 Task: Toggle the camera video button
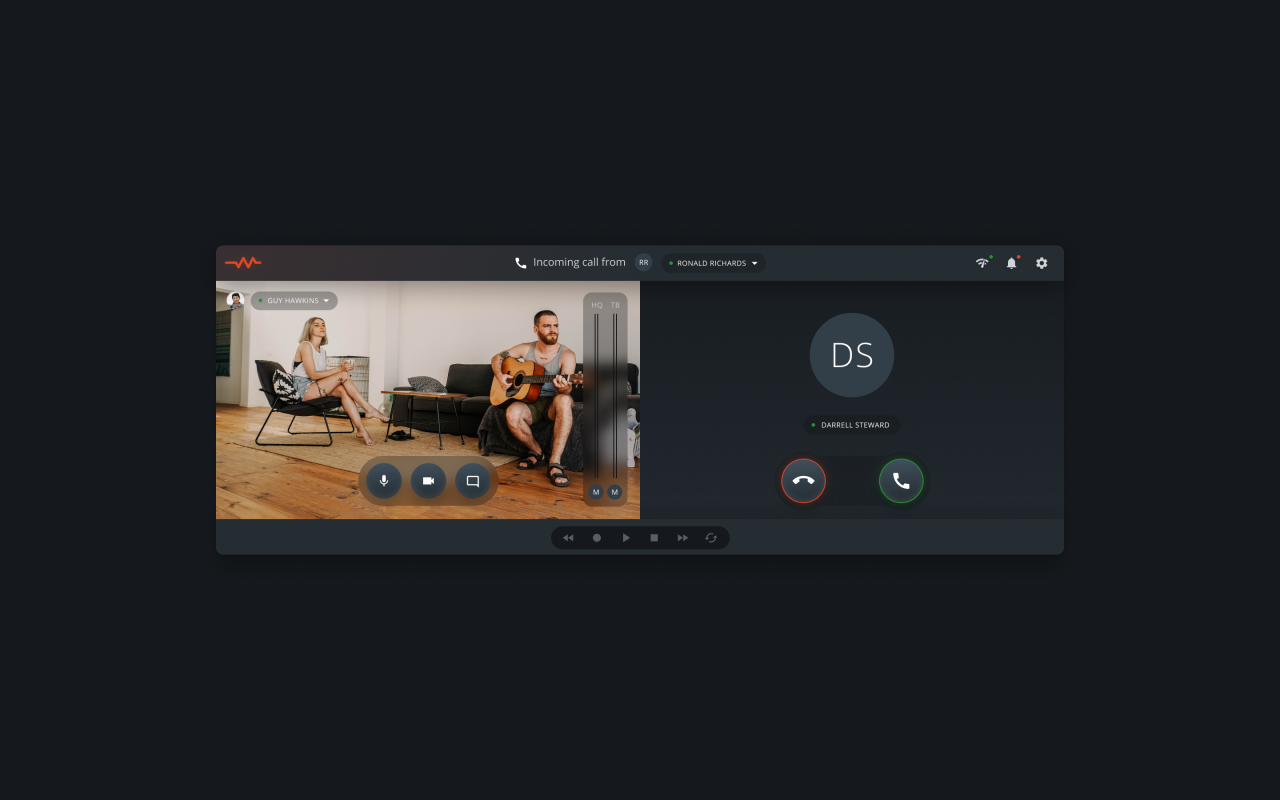click(428, 481)
